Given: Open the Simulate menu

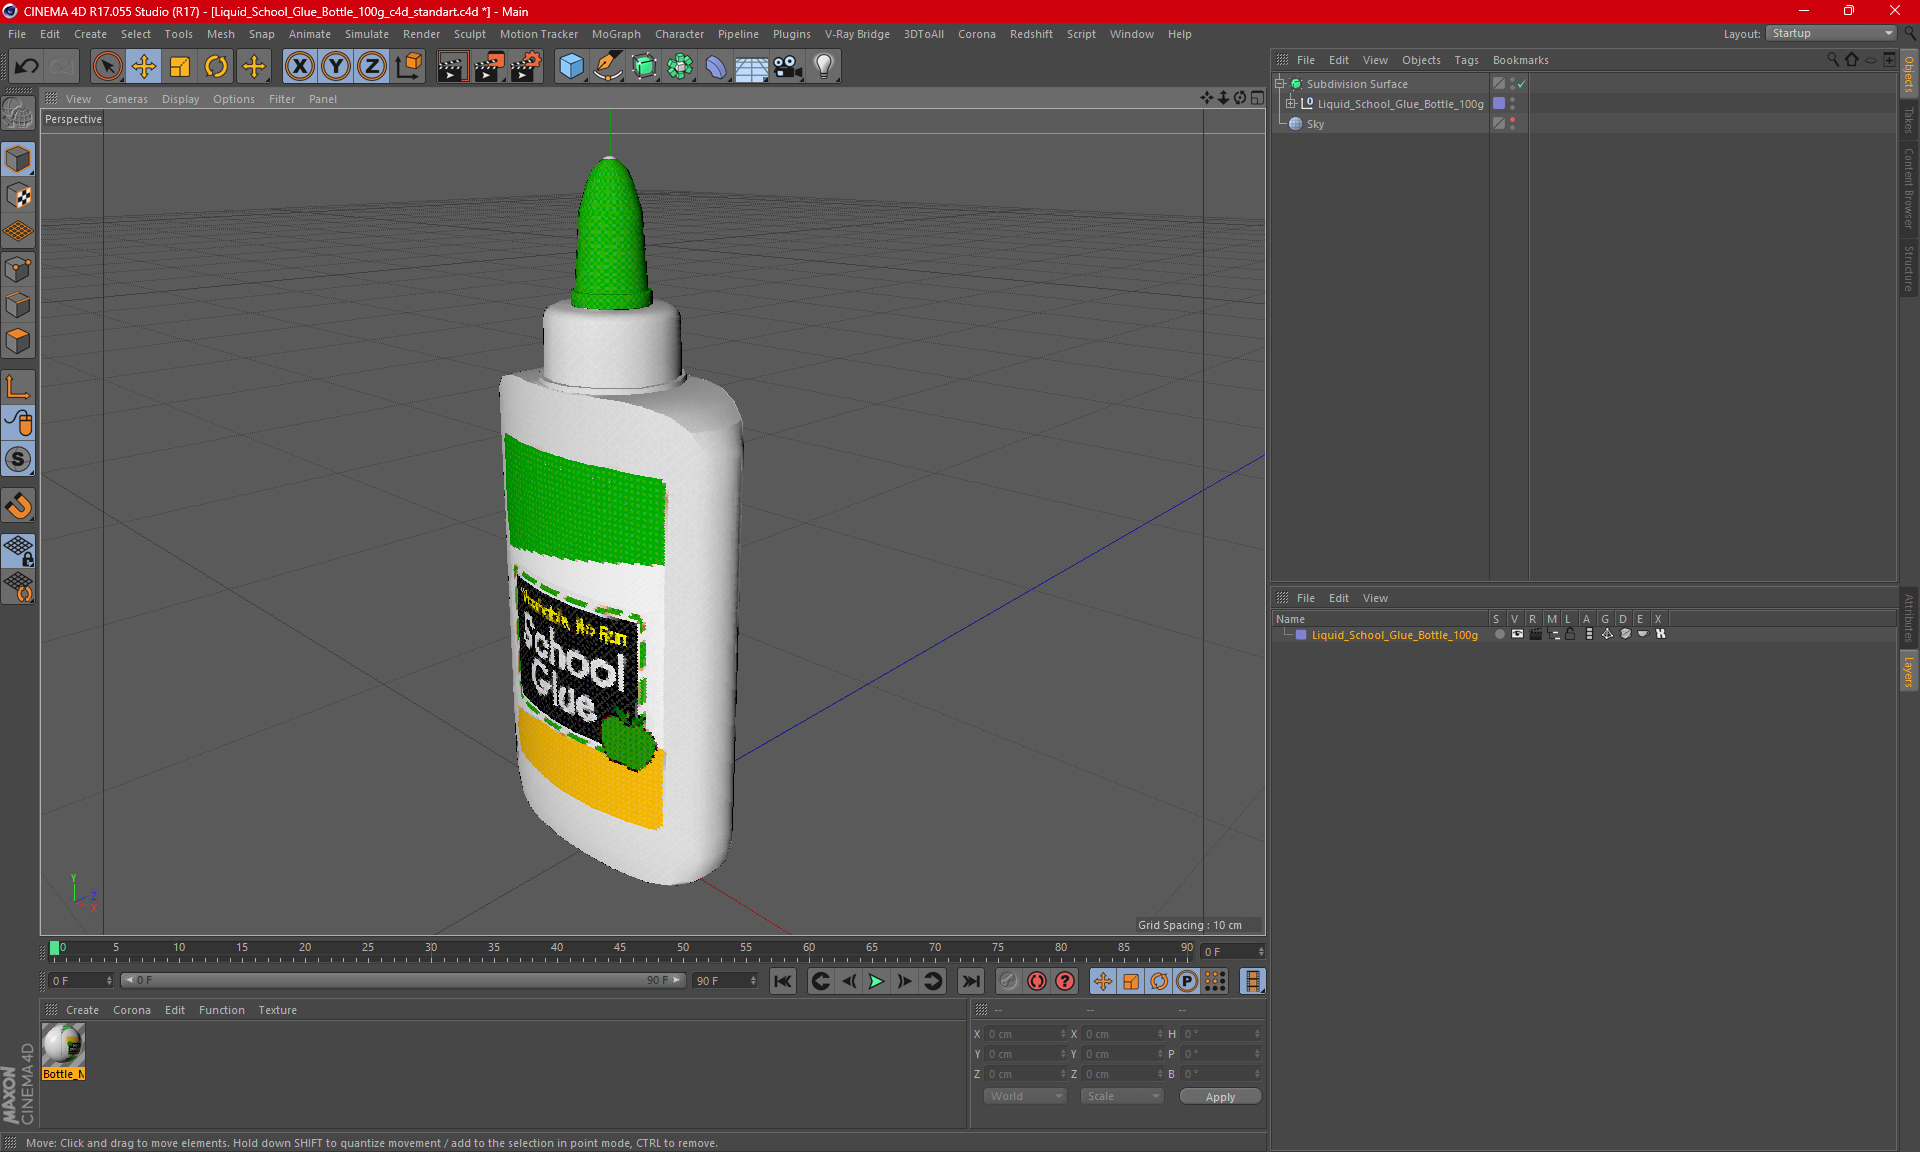Looking at the screenshot, I should point(367,34).
